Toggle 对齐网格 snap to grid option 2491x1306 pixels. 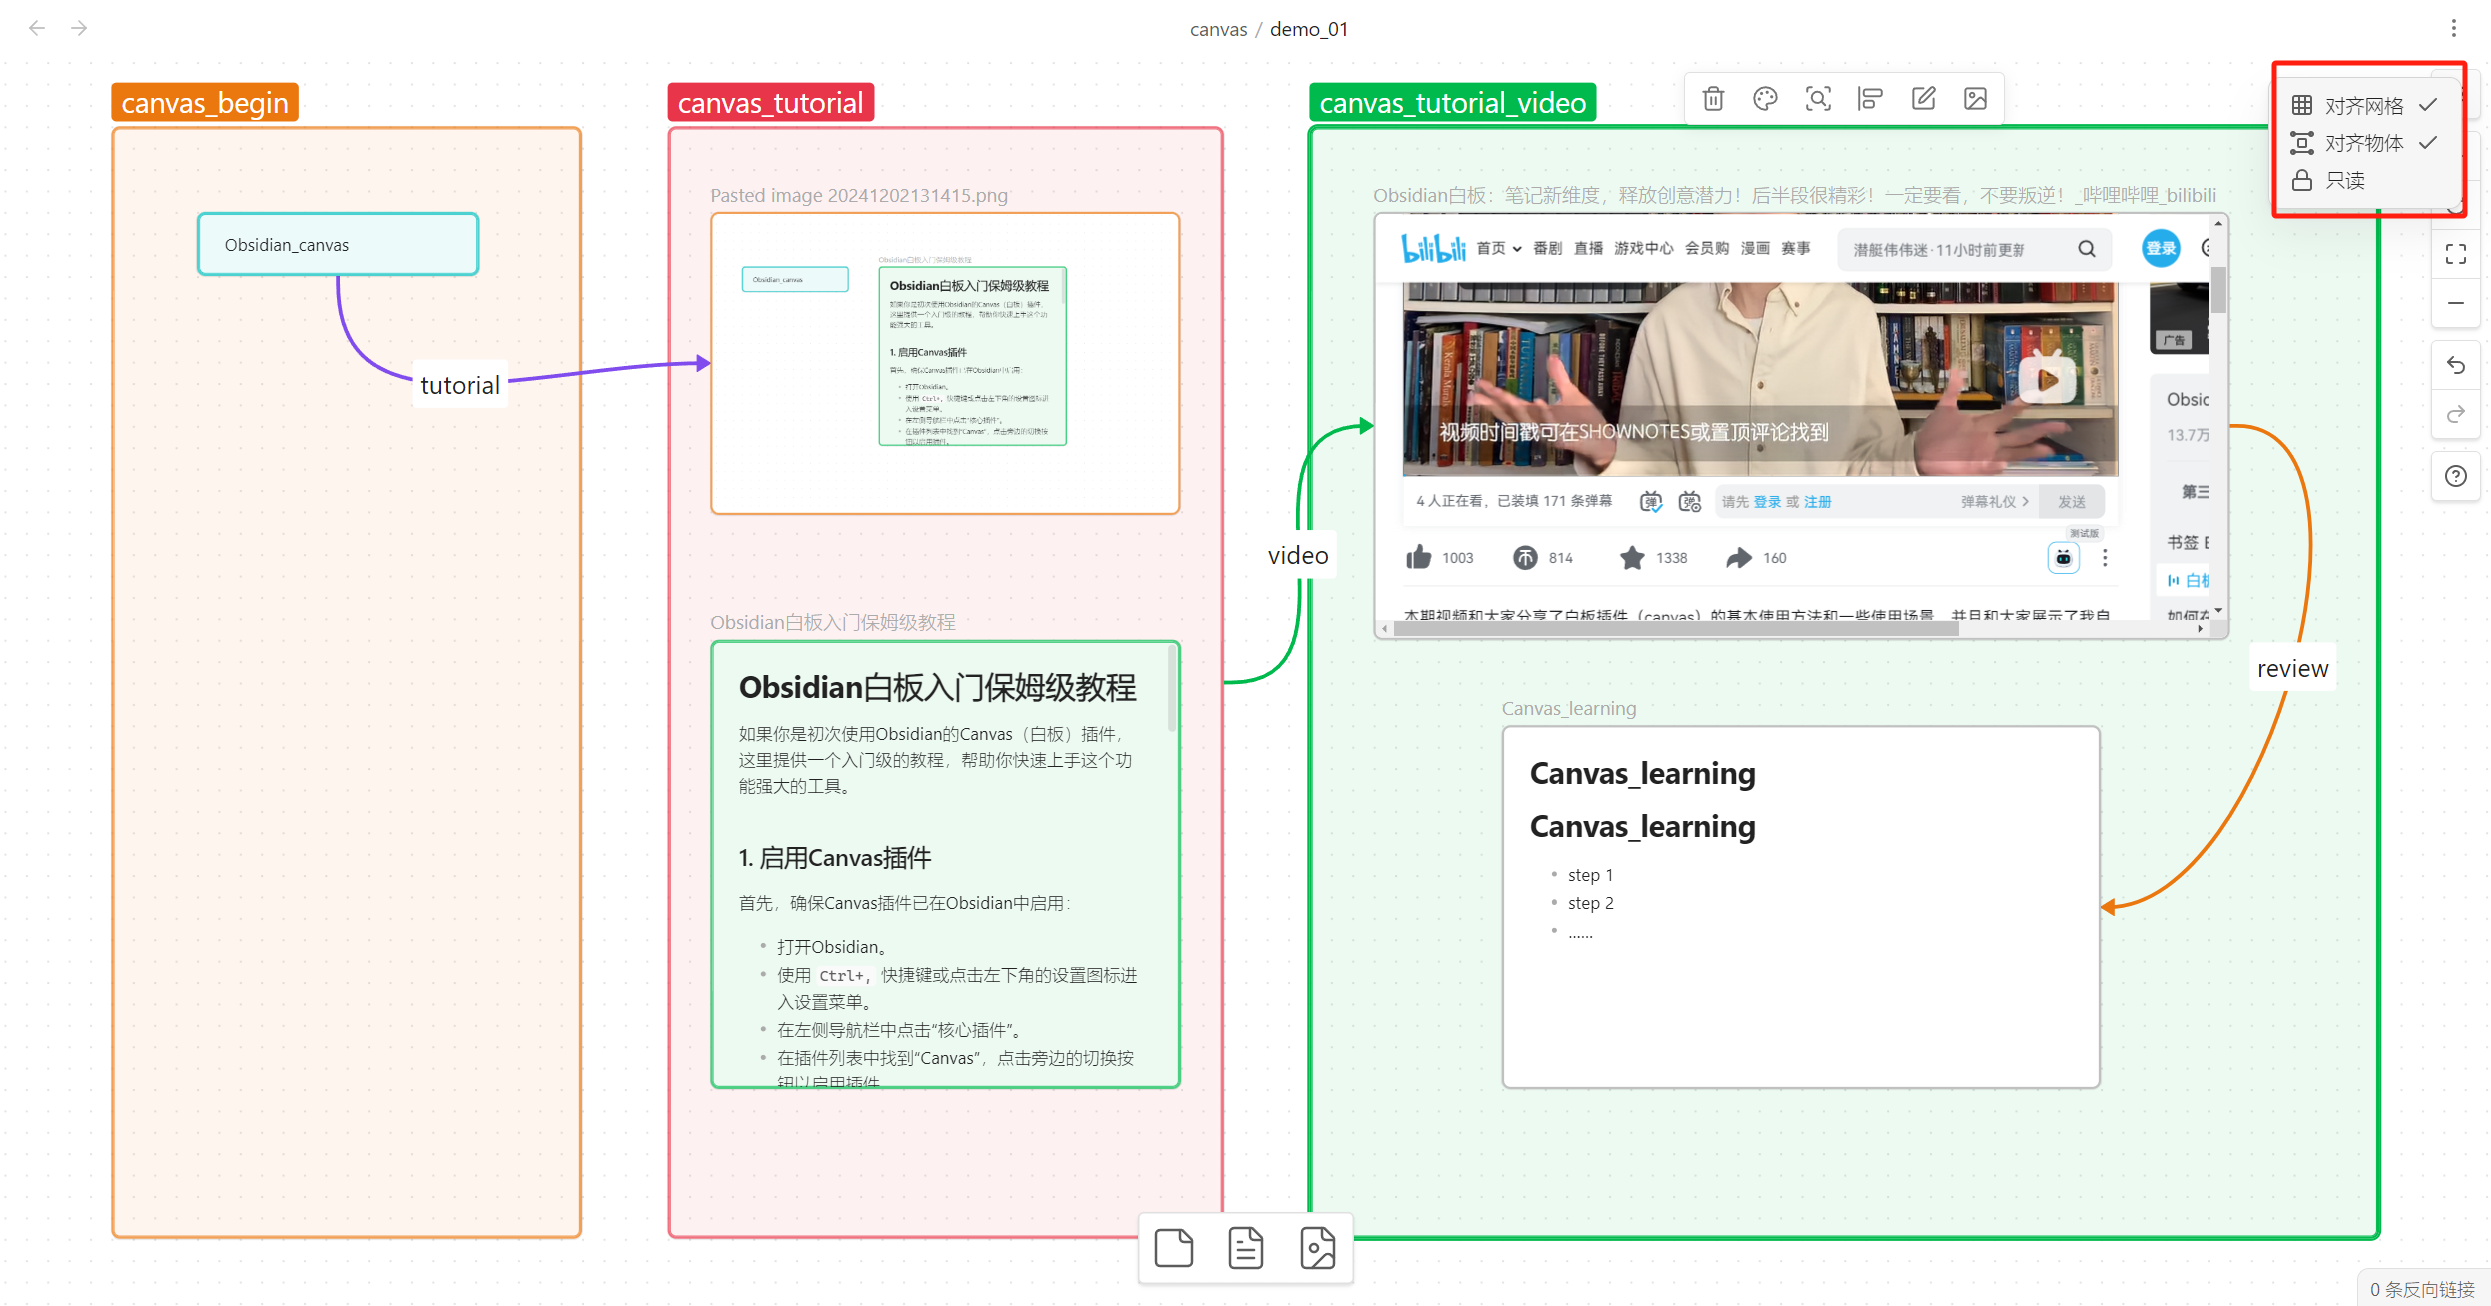pos(2364,105)
